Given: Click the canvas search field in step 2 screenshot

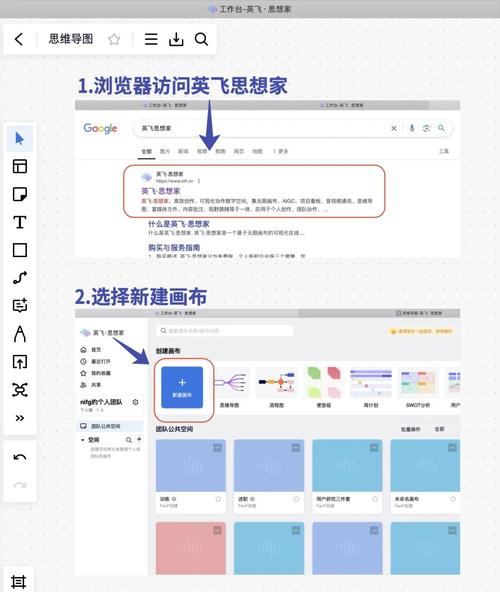Looking at the screenshot, I should tap(225, 331).
